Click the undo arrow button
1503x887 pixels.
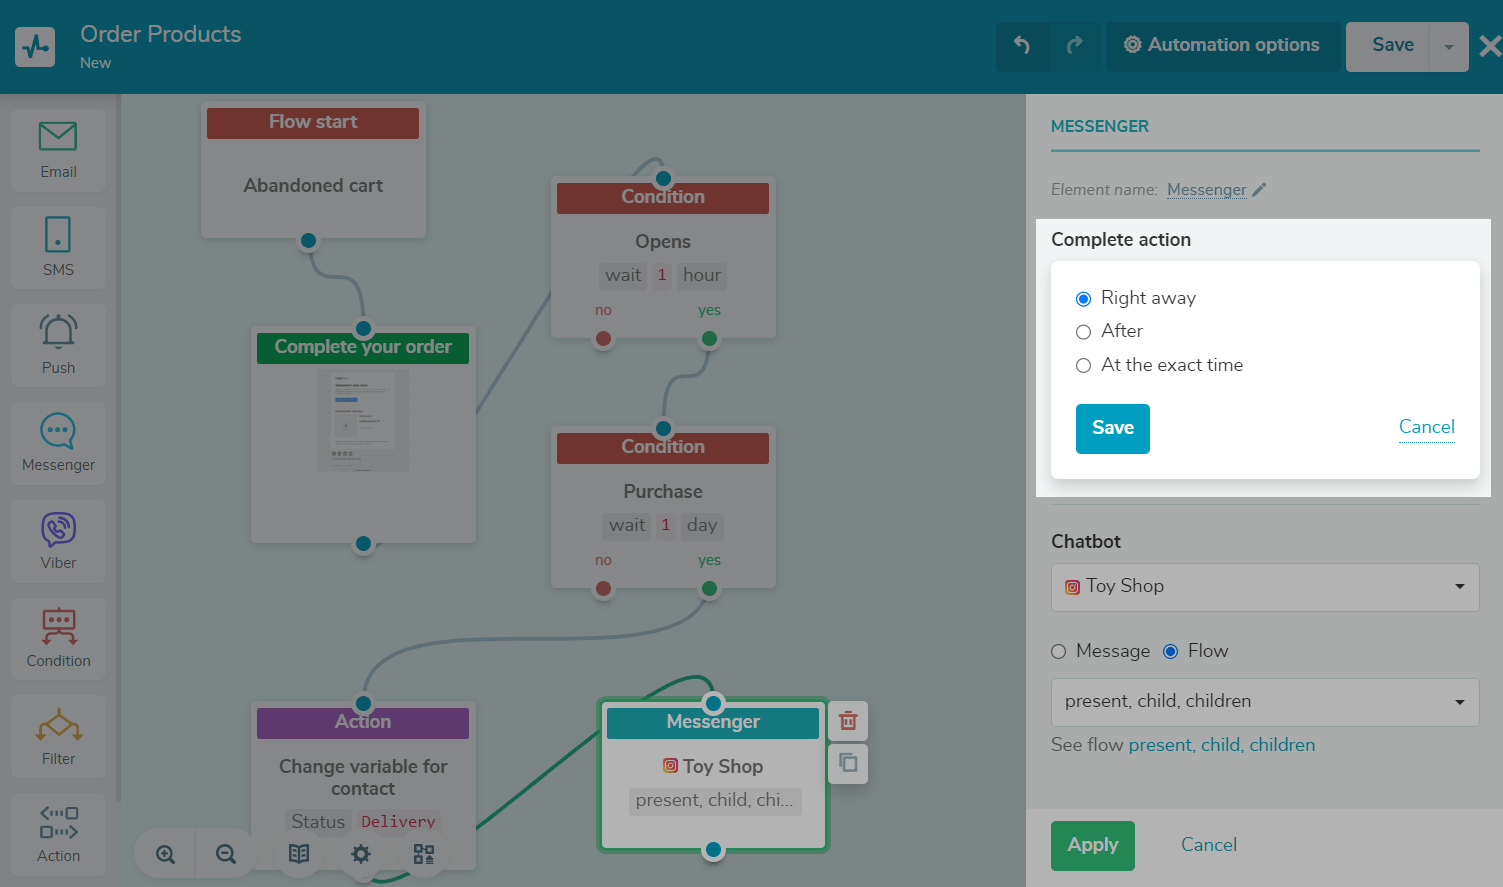pos(1022,45)
